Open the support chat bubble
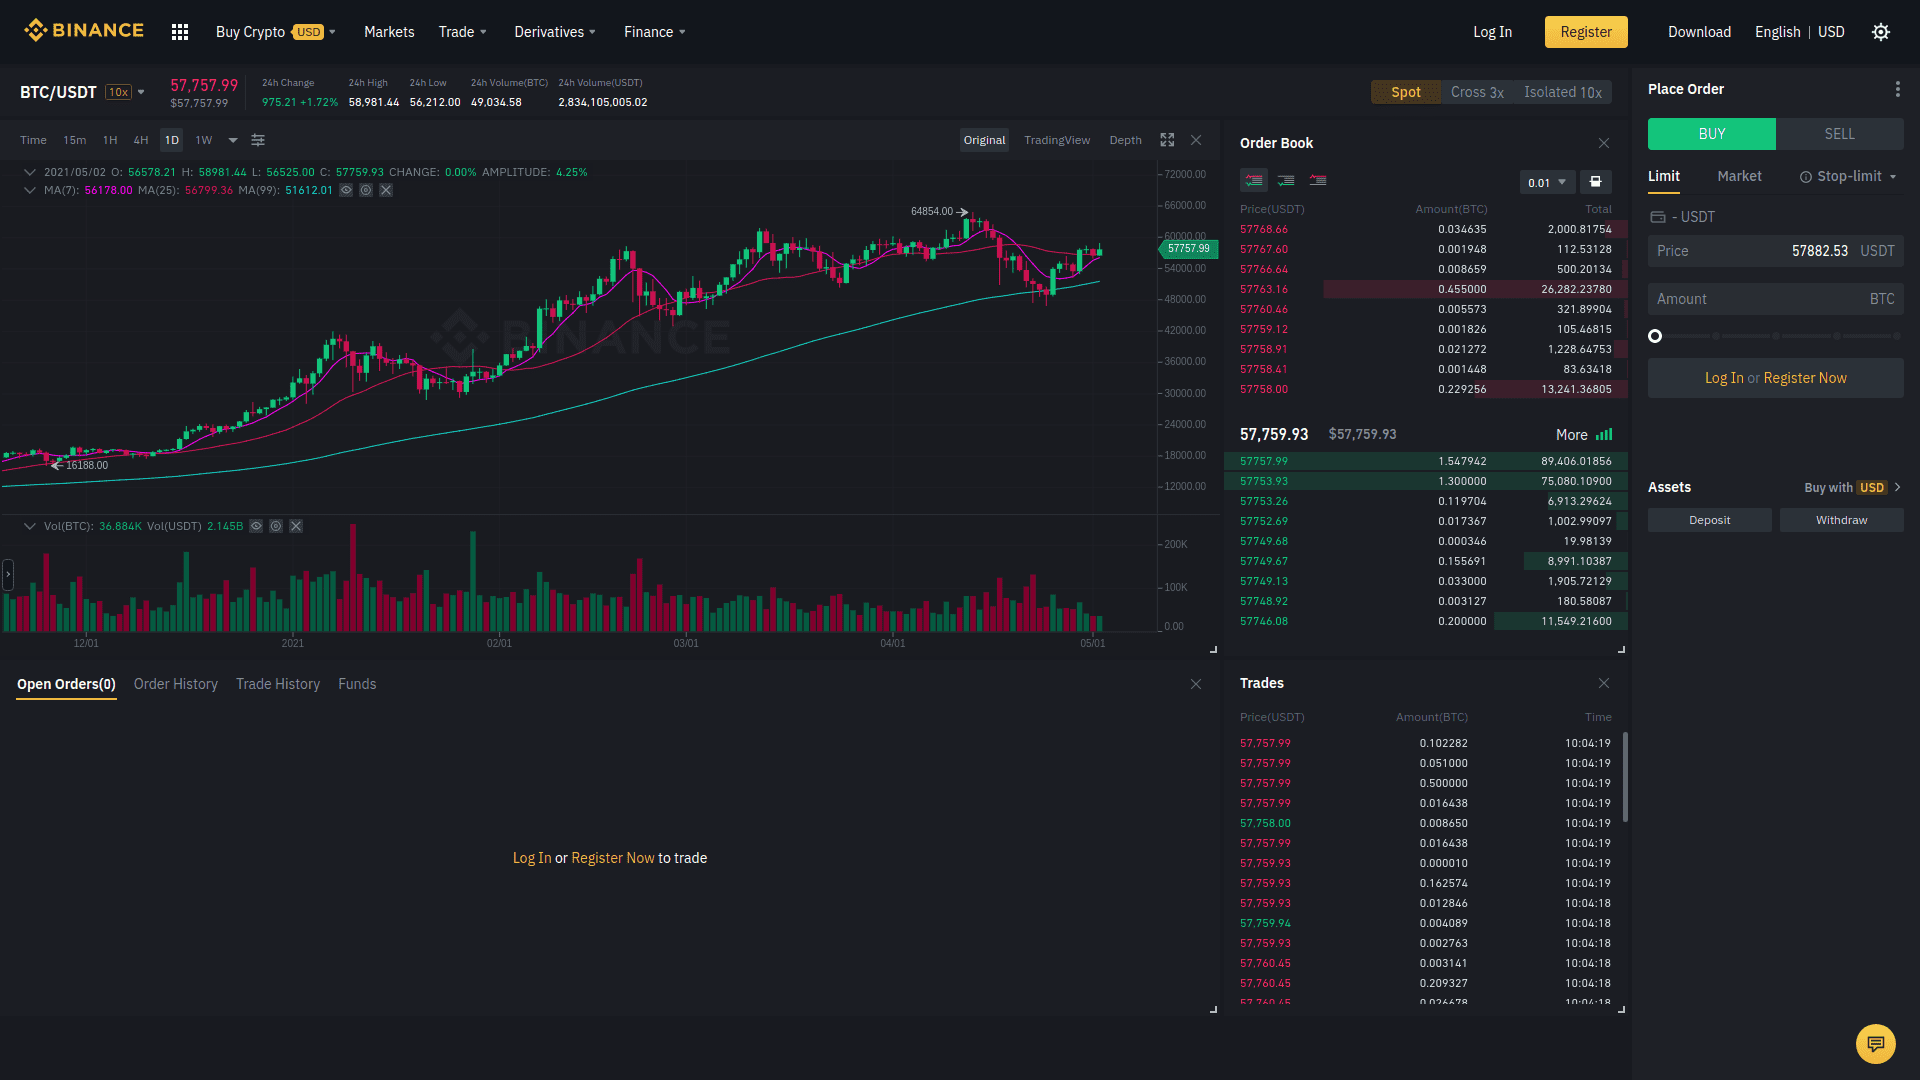Viewport: 1920px width, 1080px height. 1875,1044
